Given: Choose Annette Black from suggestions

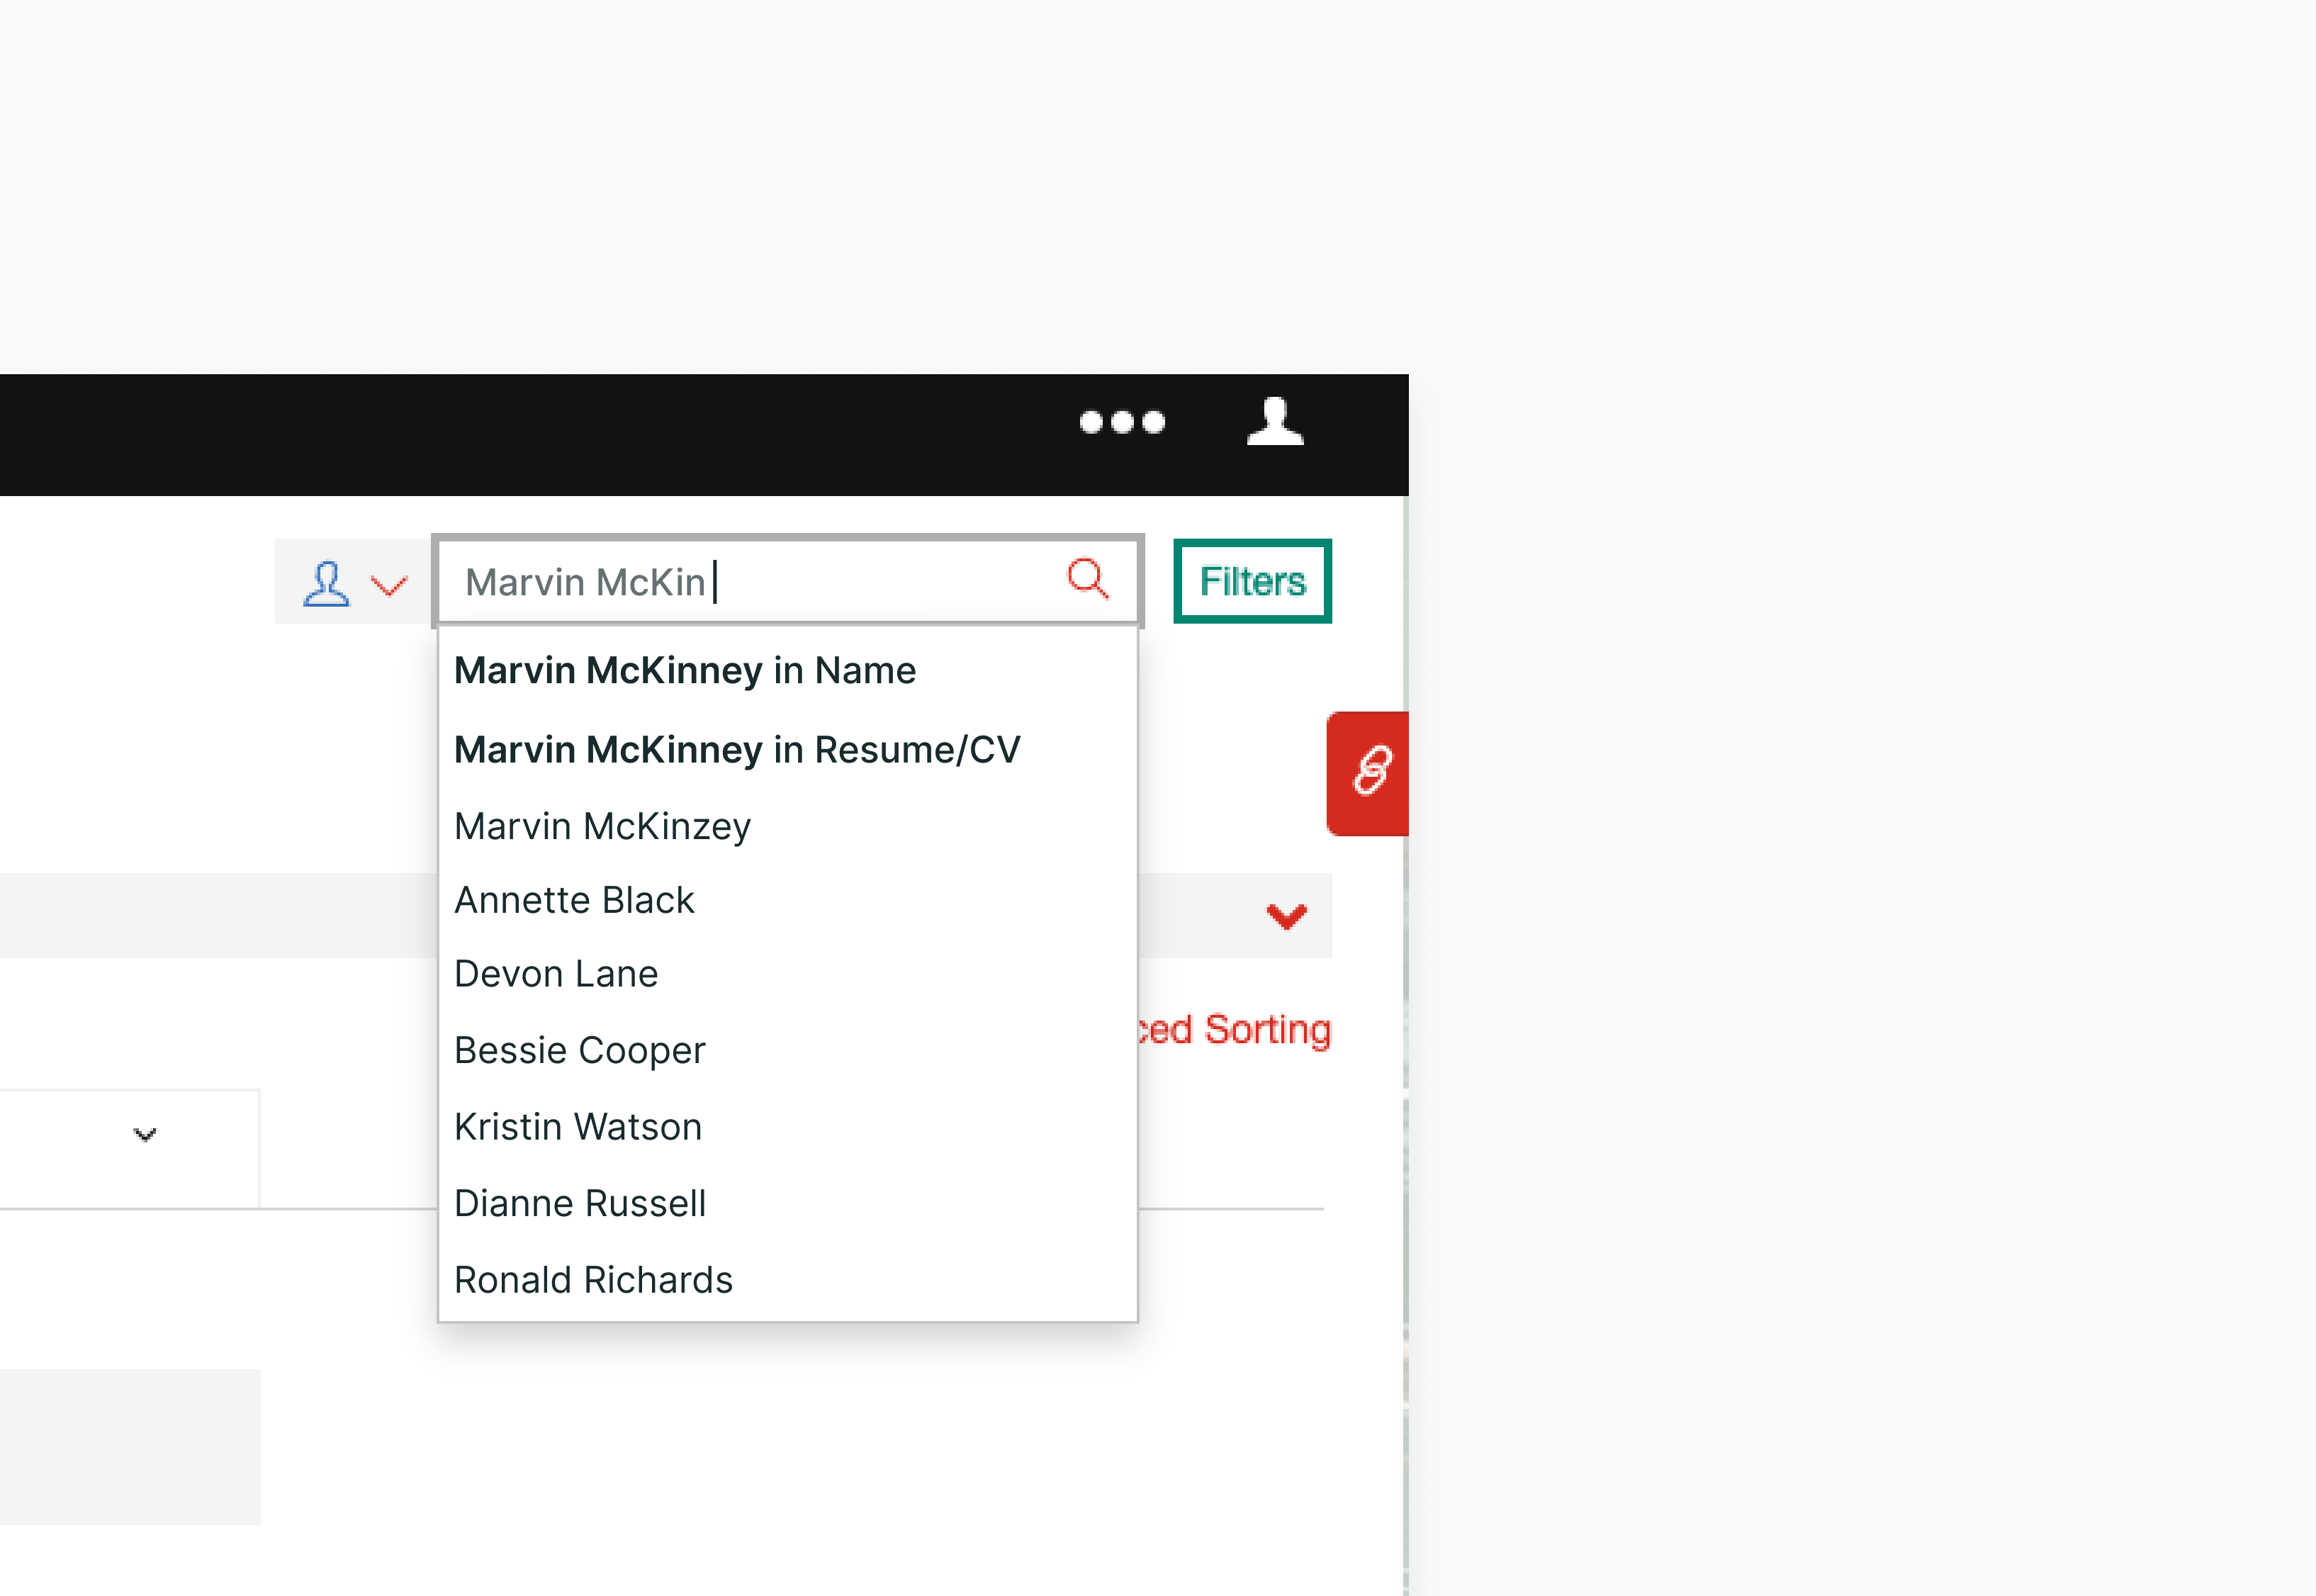Looking at the screenshot, I should (x=574, y=901).
